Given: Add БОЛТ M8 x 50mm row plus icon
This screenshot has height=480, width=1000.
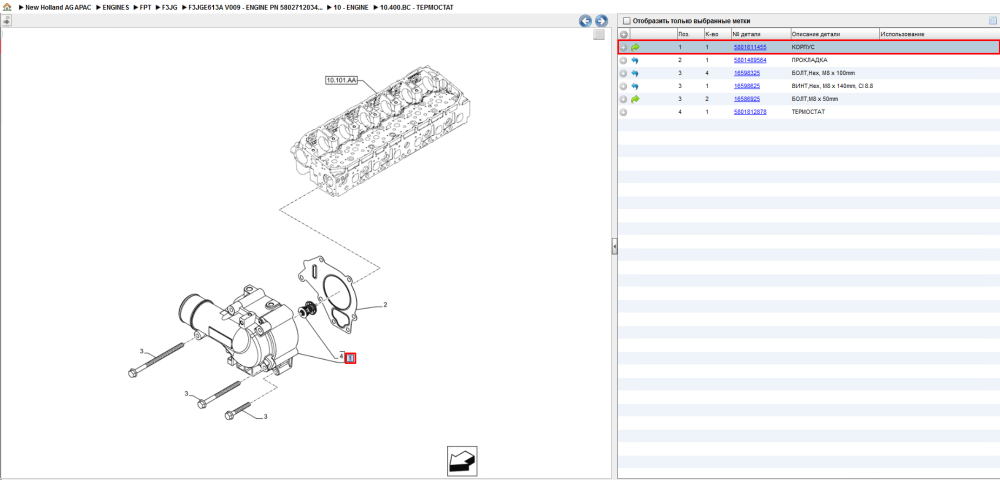Looking at the screenshot, I should point(624,99).
